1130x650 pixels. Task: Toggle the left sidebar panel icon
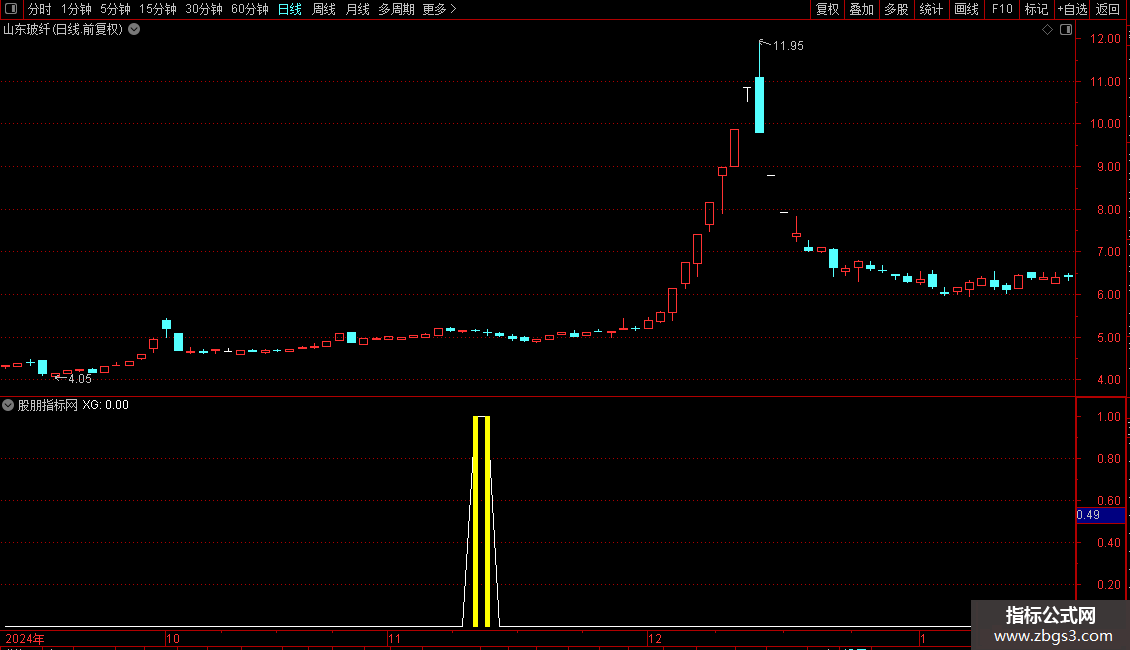click(11, 9)
